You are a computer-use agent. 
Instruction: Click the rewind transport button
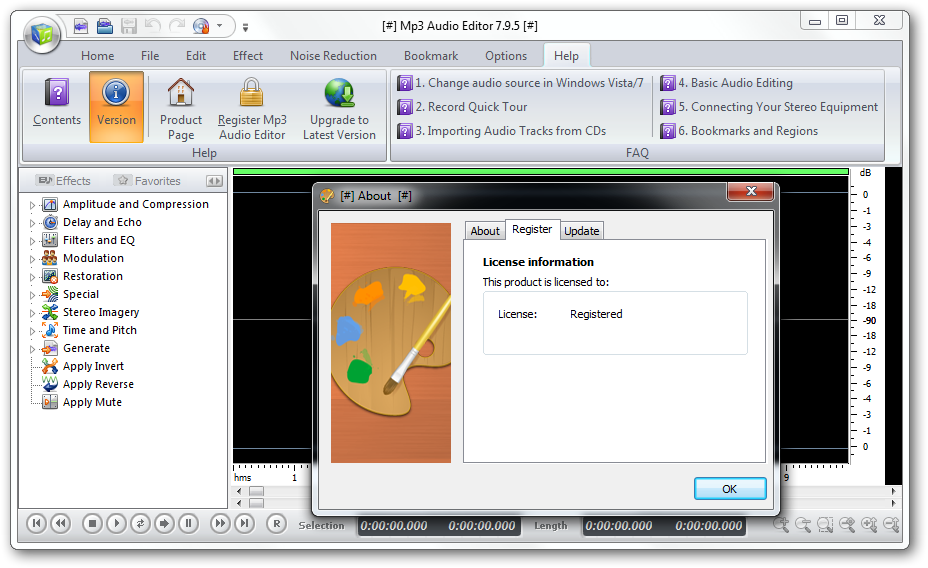coord(60,523)
